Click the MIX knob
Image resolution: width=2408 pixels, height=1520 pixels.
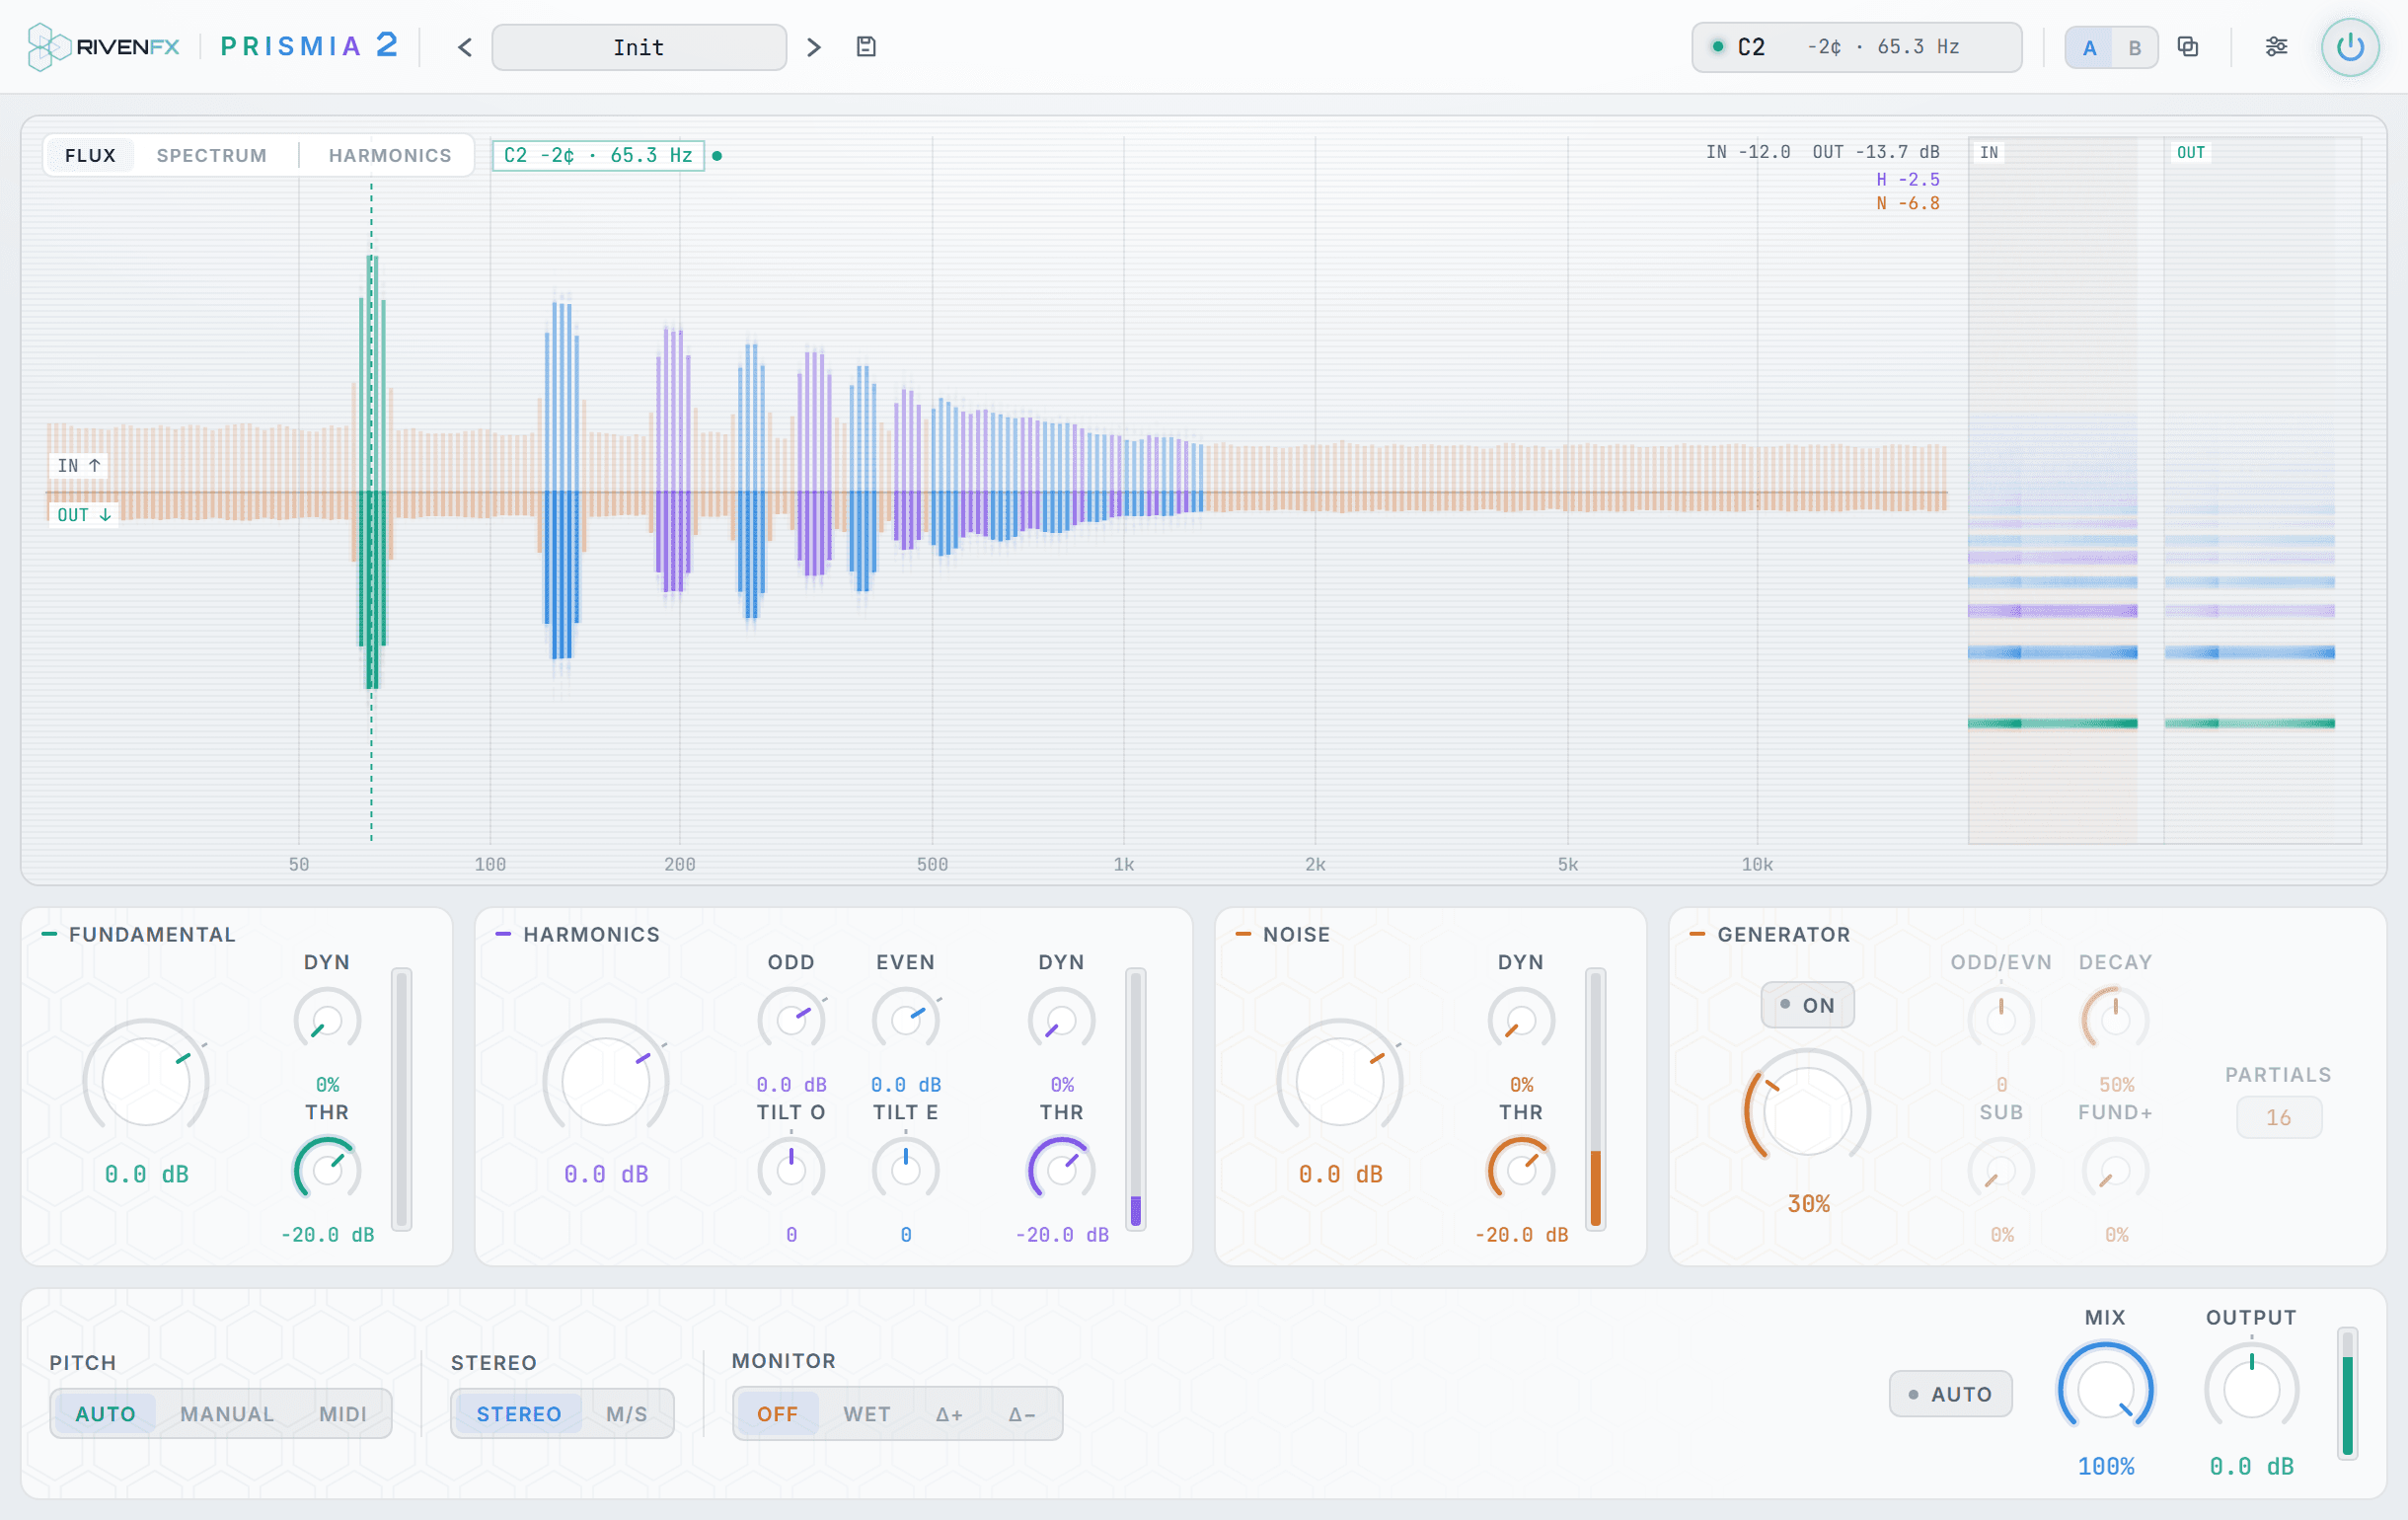[x=2105, y=1390]
